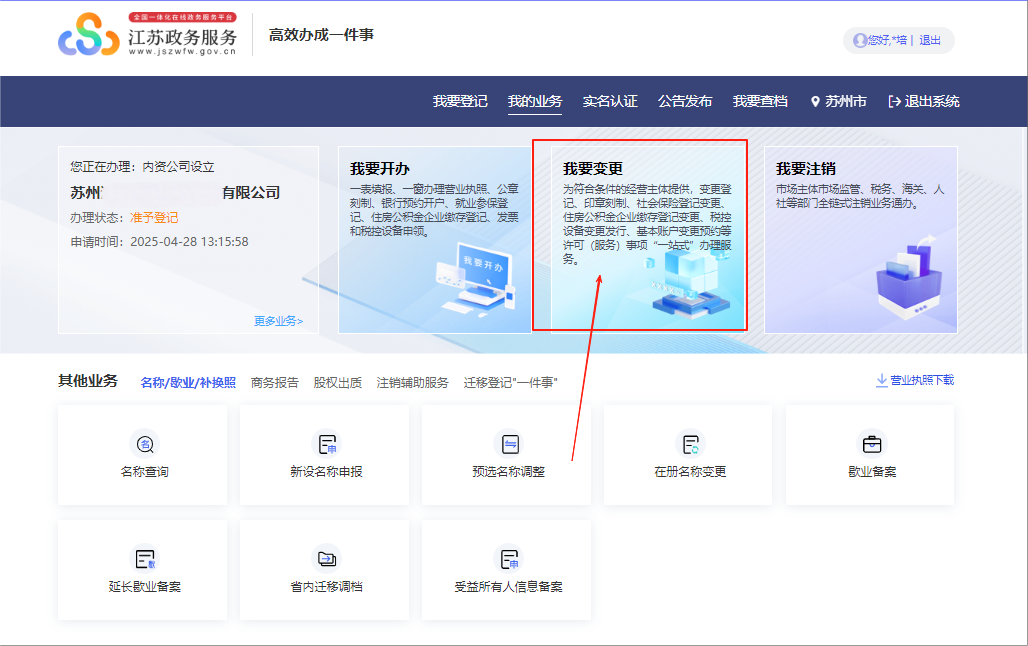Viewport: 1028px width, 646px height.
Task: Click the www.jszwfw.gov.cn site address text
Action: [182, 51]
